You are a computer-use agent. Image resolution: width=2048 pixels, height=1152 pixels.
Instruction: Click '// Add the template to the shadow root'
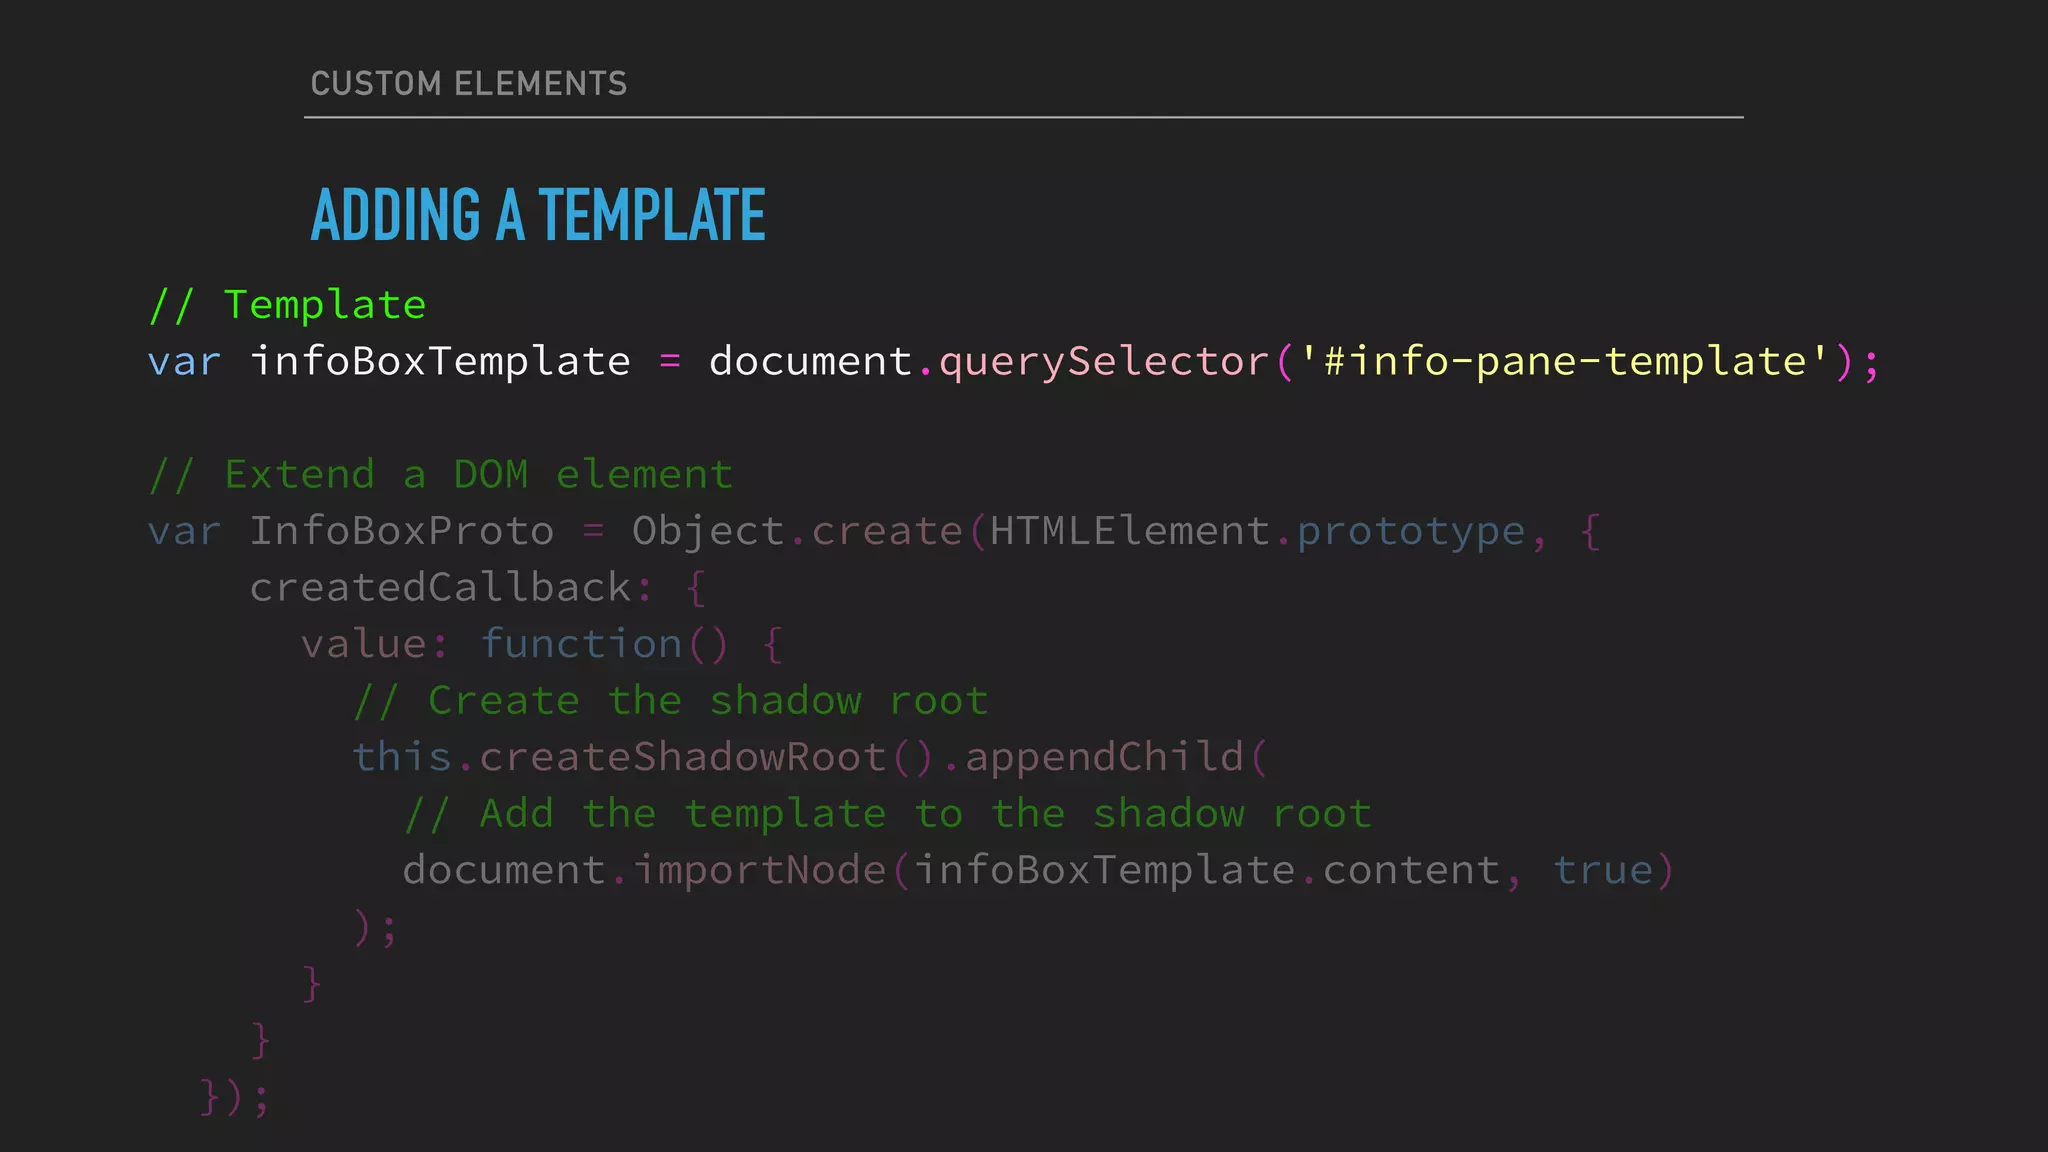click(x=888, y=814)
